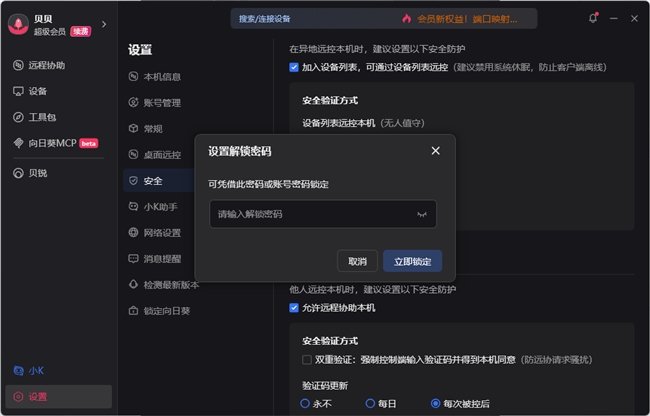Uncheck 加入设备列表 checkbox
650x416 pixels.
[x=294, y=67]
